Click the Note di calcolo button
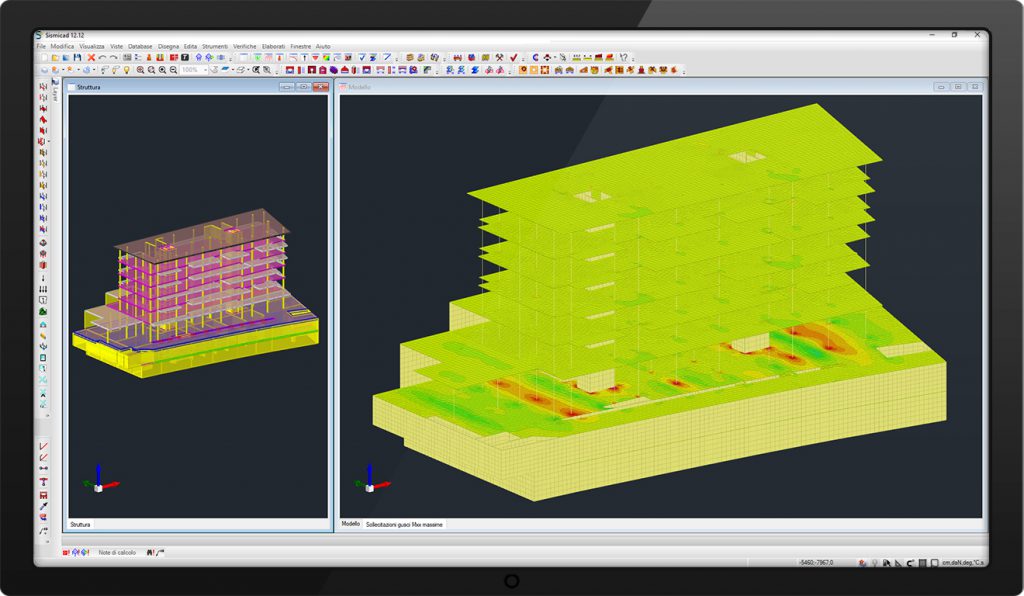 [117, 552]
